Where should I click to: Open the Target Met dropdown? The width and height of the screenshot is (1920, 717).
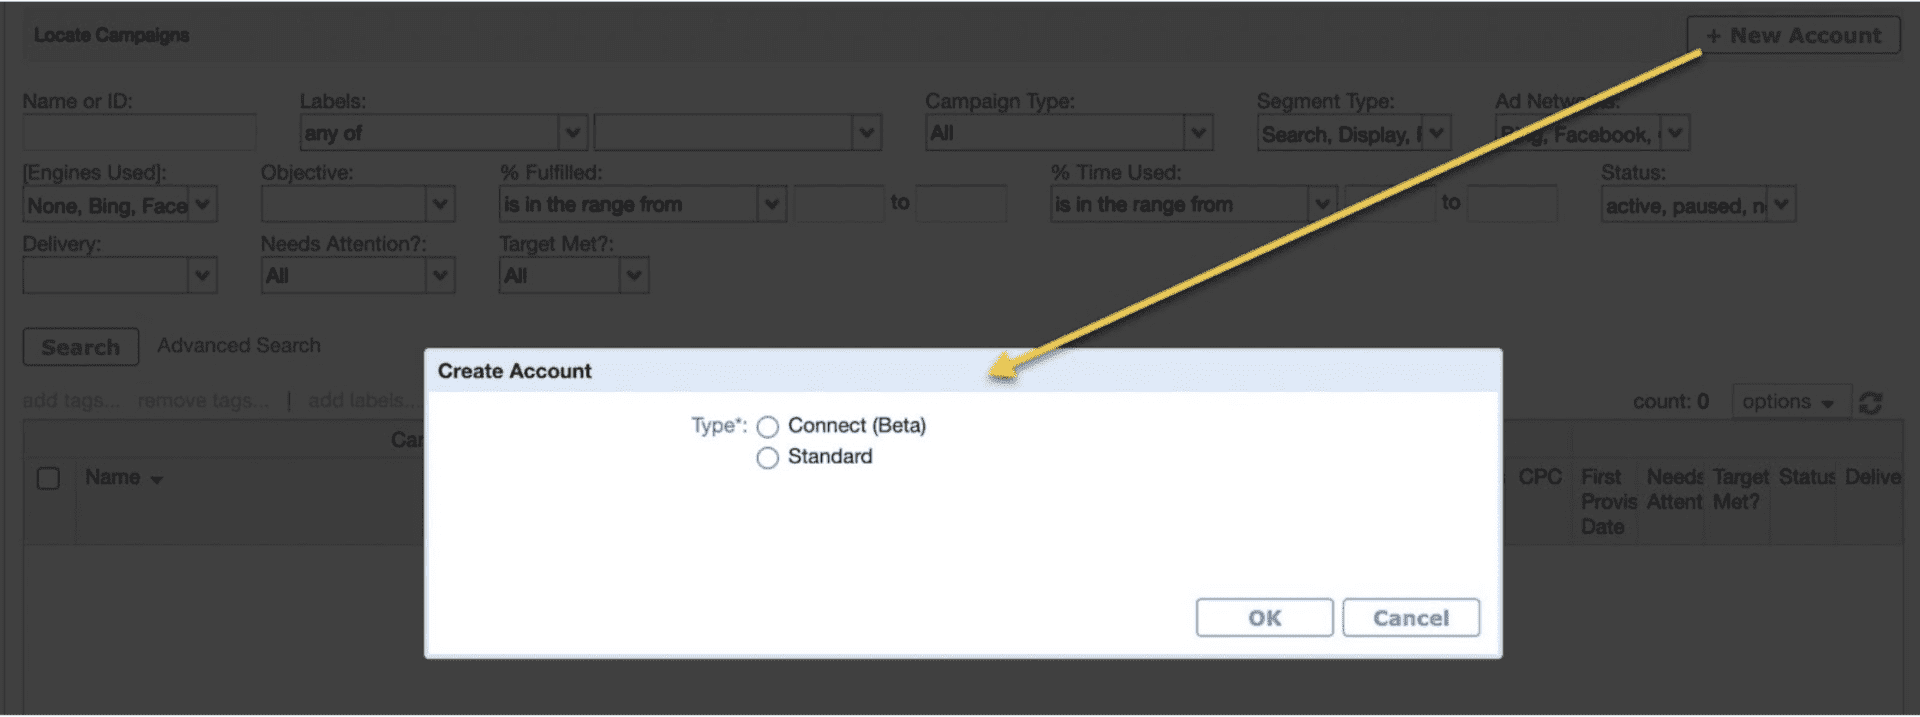574,276
